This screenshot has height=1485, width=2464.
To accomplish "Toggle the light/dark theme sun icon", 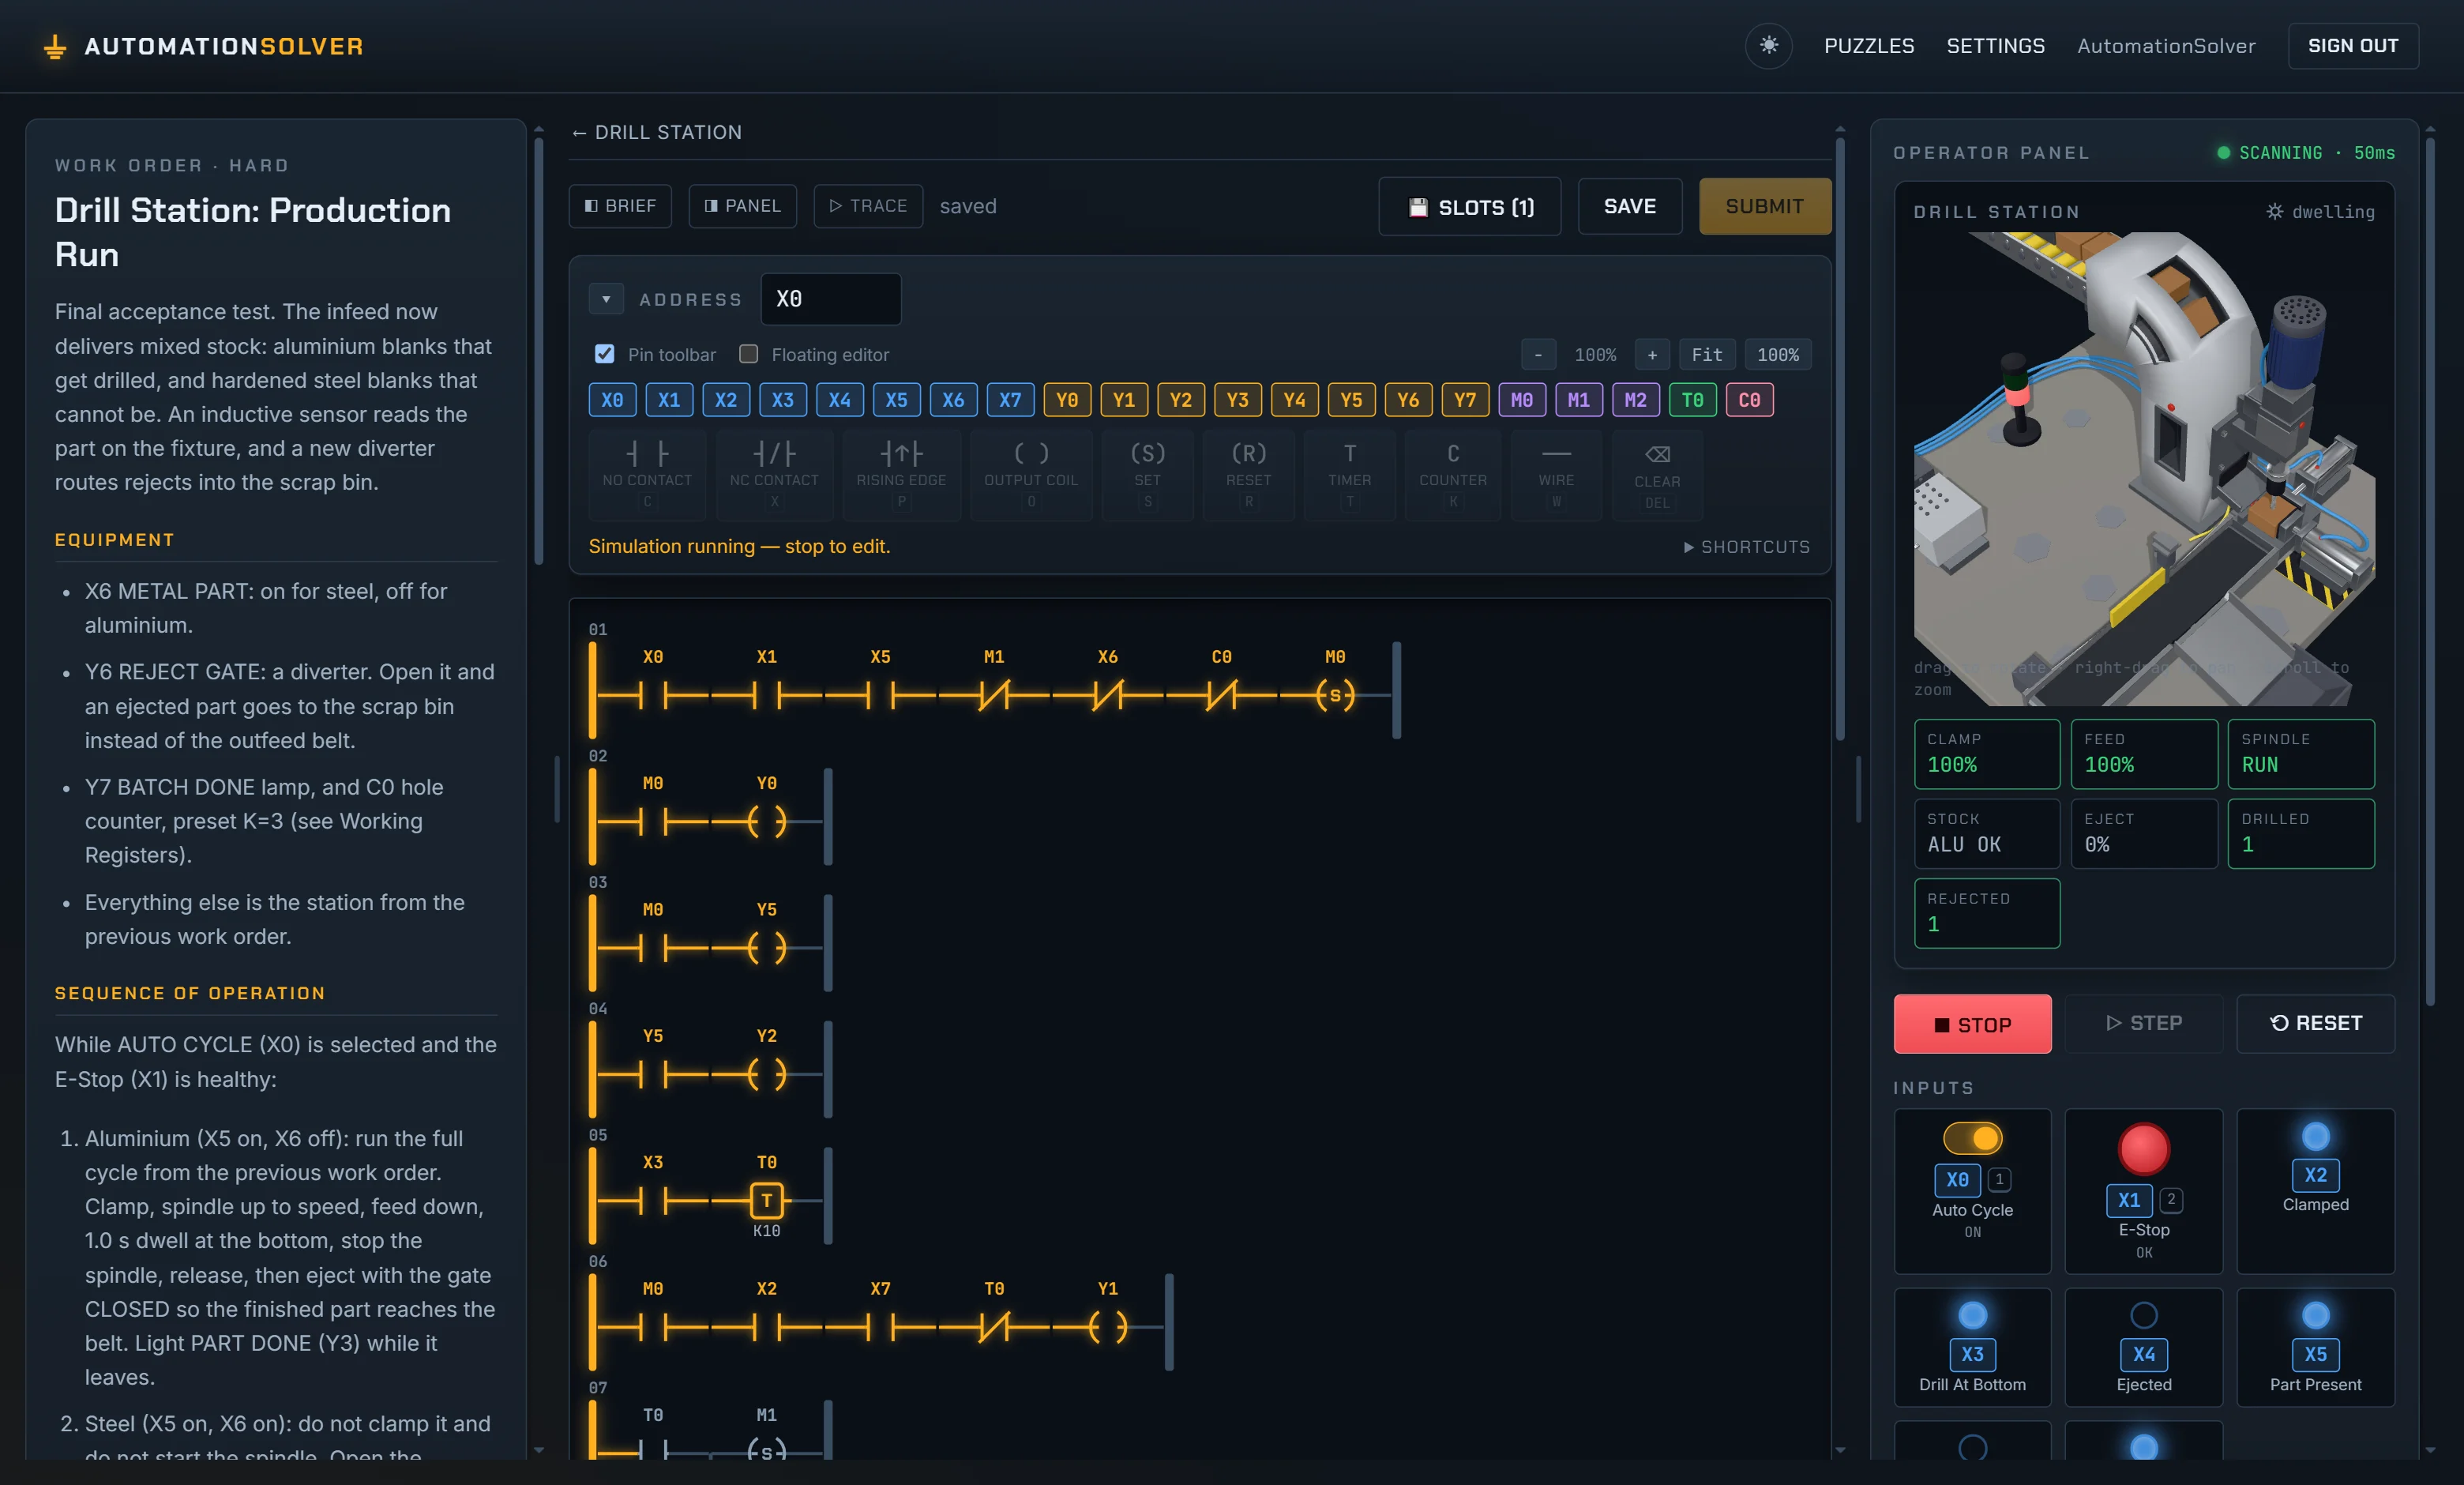I will point(1768,46).
